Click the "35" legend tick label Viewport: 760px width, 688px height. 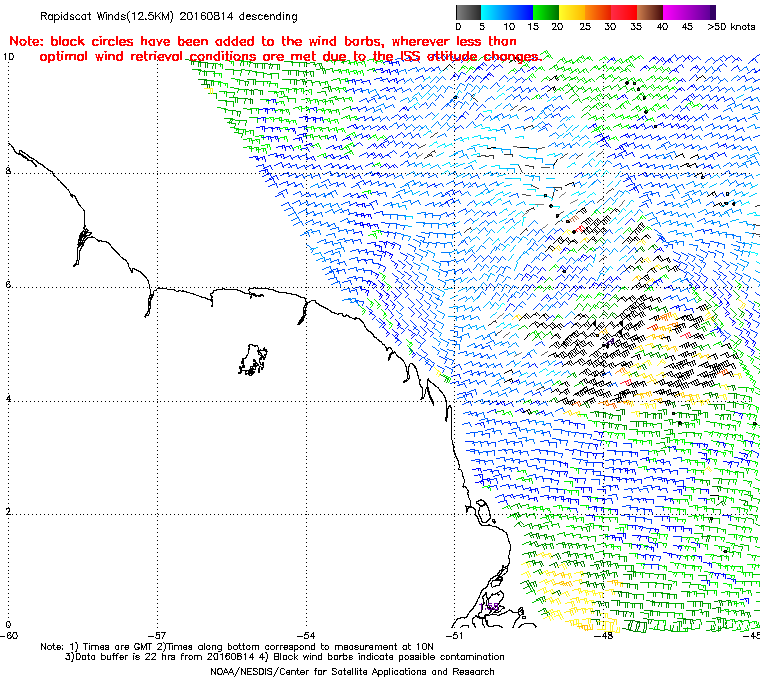636,27
